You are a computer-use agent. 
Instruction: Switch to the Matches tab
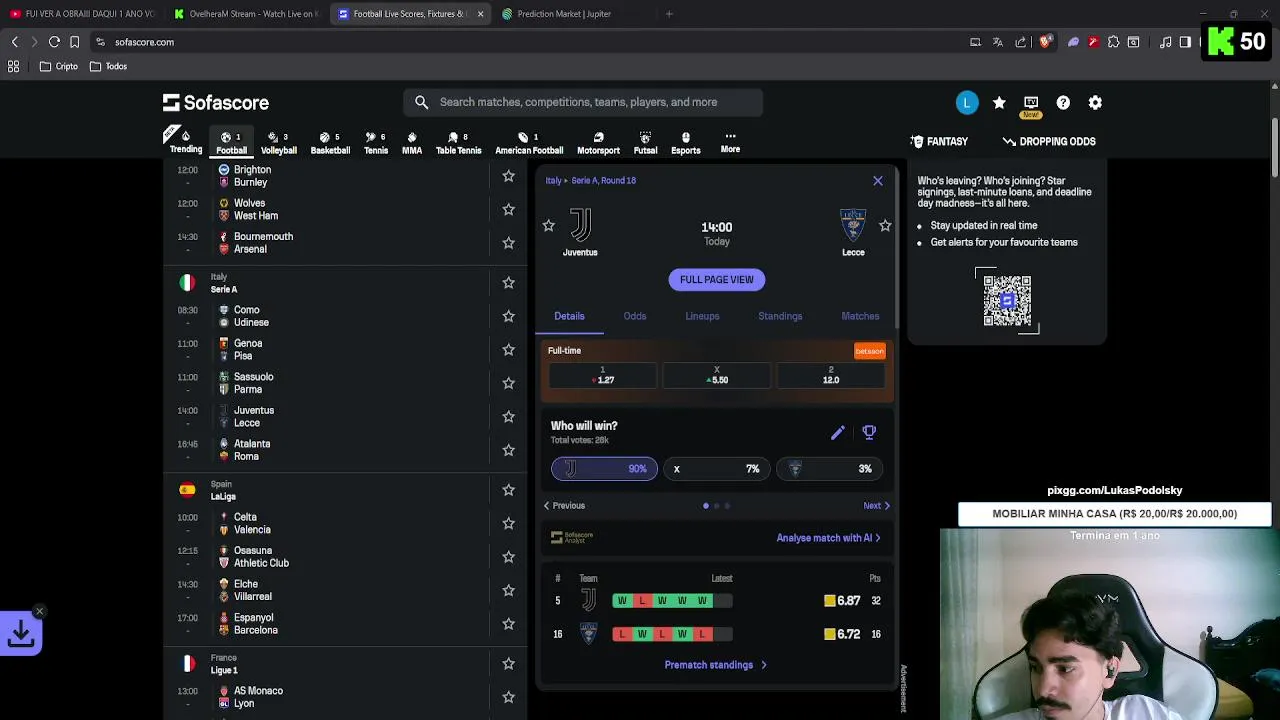click(x=860, y=316)
